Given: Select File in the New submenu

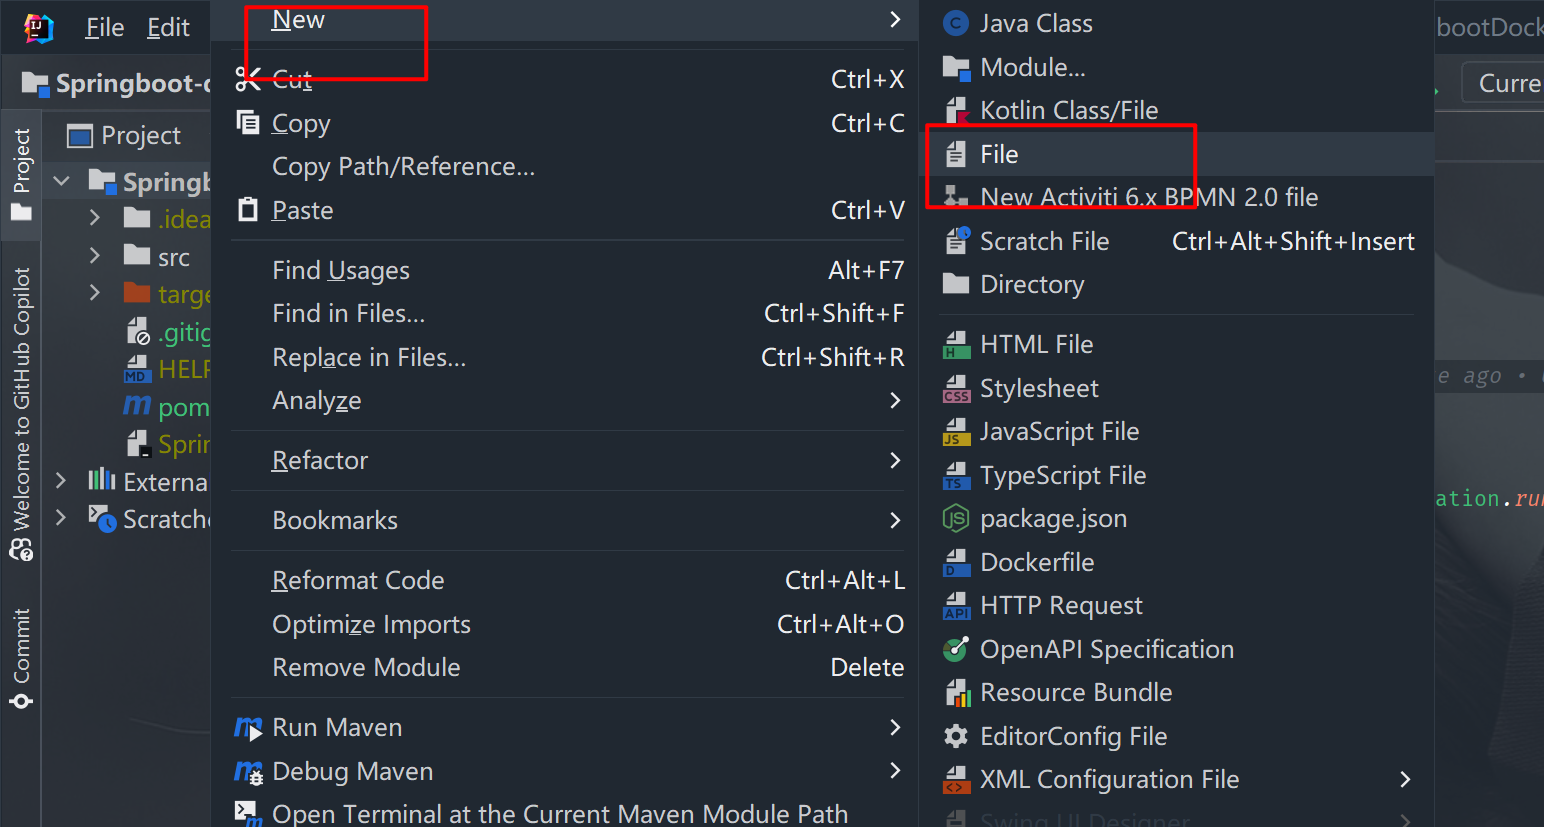Looking at the screenshot, I should tap(999, 155).
